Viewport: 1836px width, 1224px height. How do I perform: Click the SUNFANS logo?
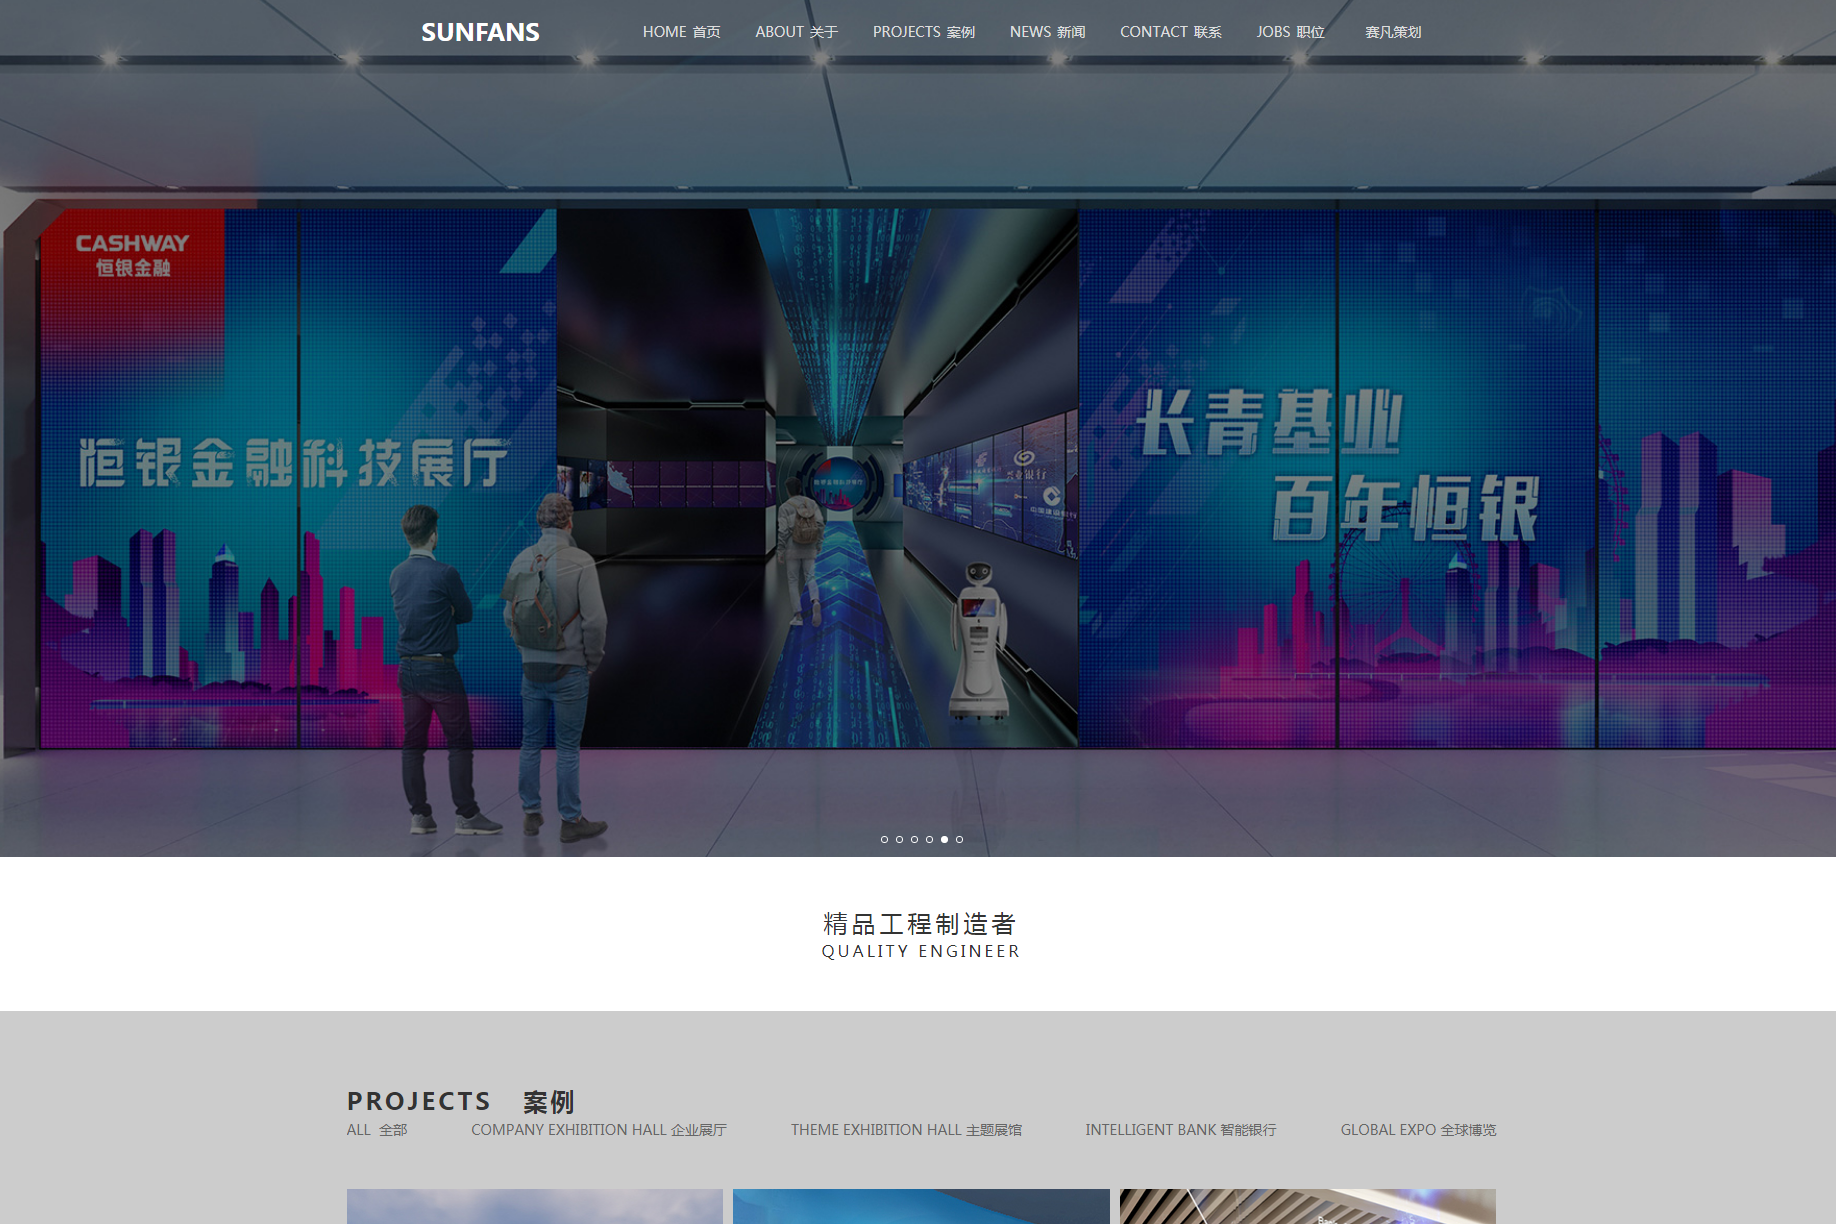pyautogui.click(x=480, y=32)
